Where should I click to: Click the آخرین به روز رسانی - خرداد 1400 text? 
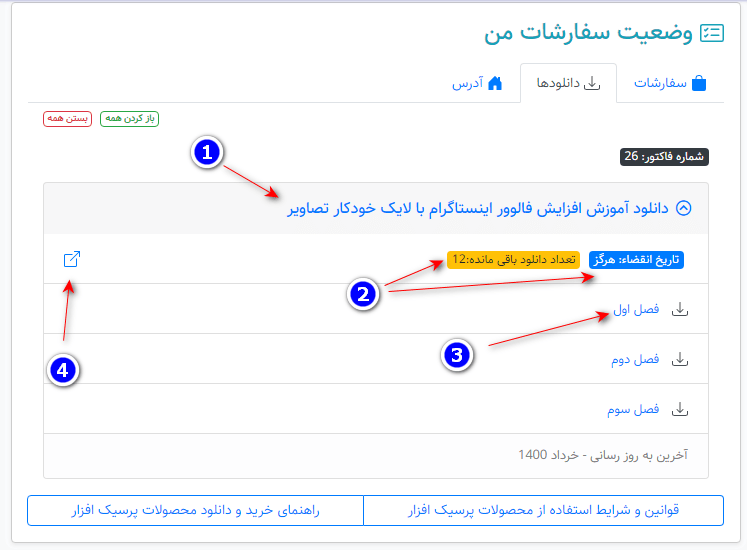603,456
